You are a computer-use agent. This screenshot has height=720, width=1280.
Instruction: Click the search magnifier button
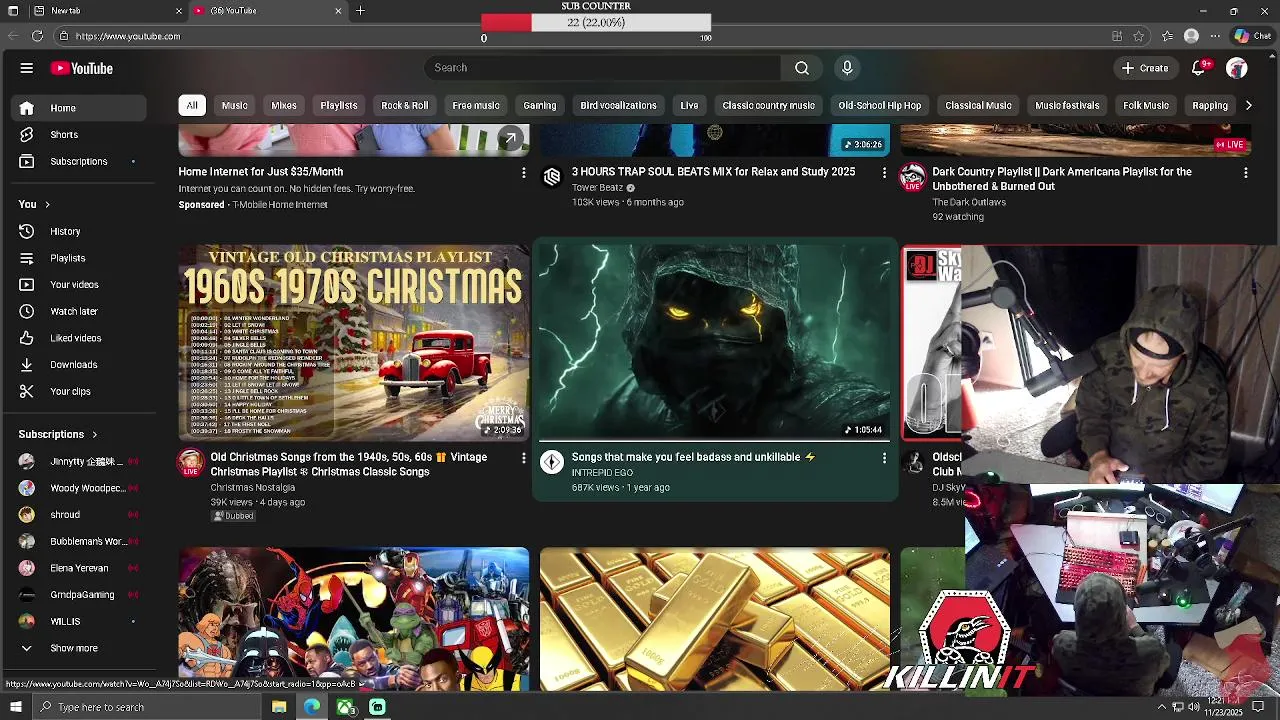801,68
